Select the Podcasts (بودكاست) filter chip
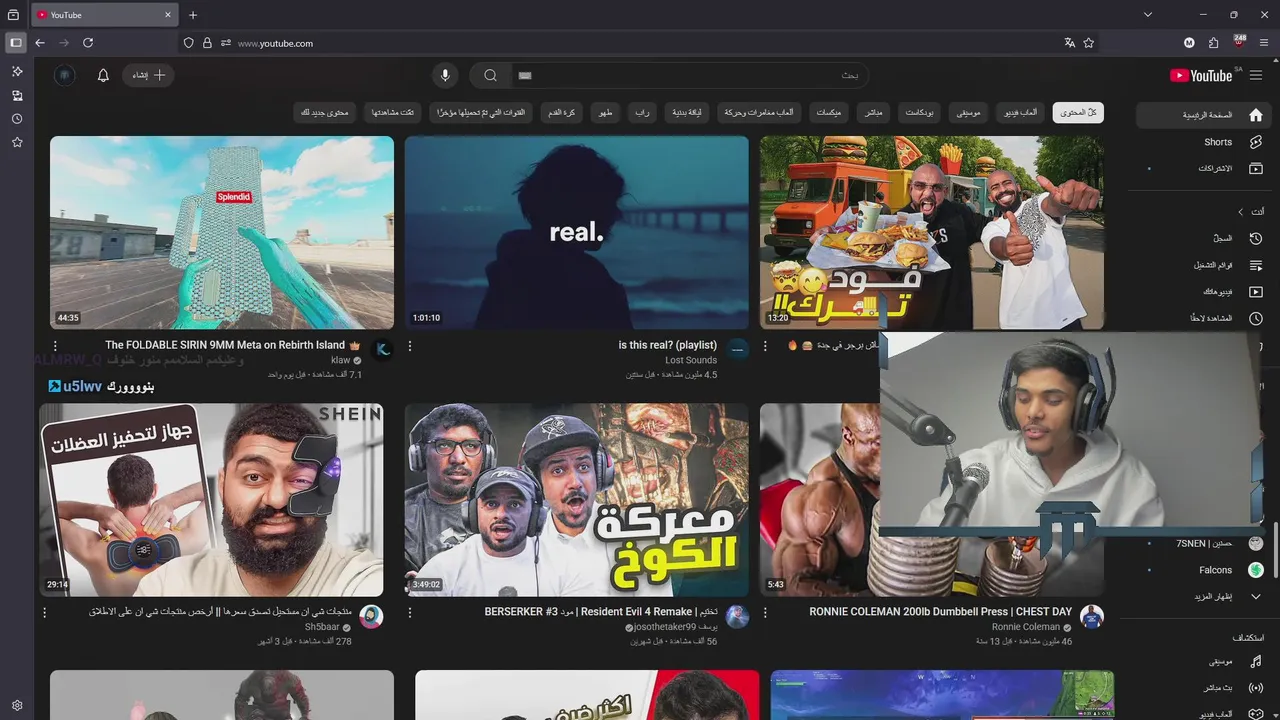Screen dimensions: 1280x720 click(920, 113)
